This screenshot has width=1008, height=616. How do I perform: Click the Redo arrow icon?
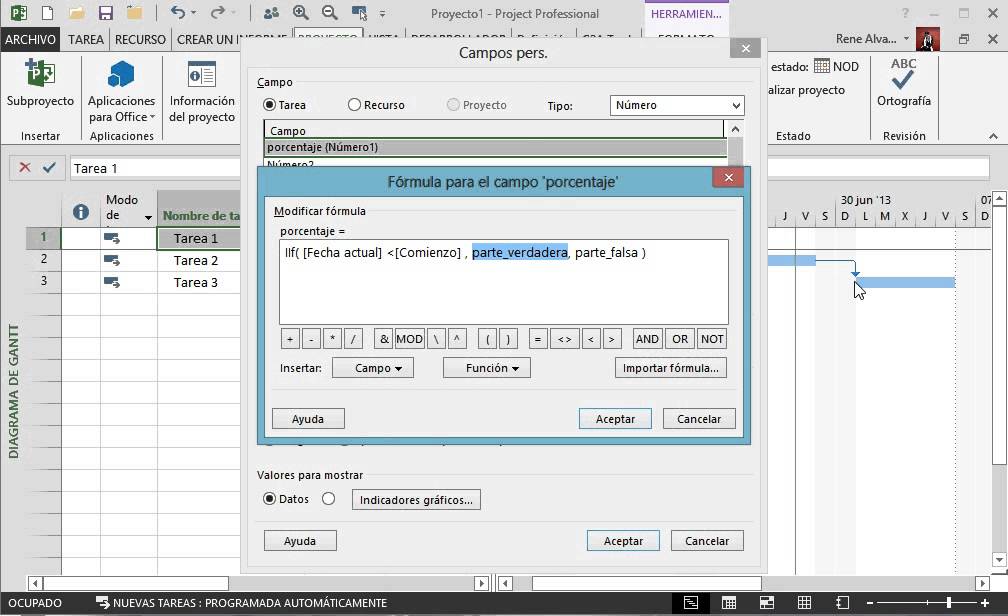(218, 12)
